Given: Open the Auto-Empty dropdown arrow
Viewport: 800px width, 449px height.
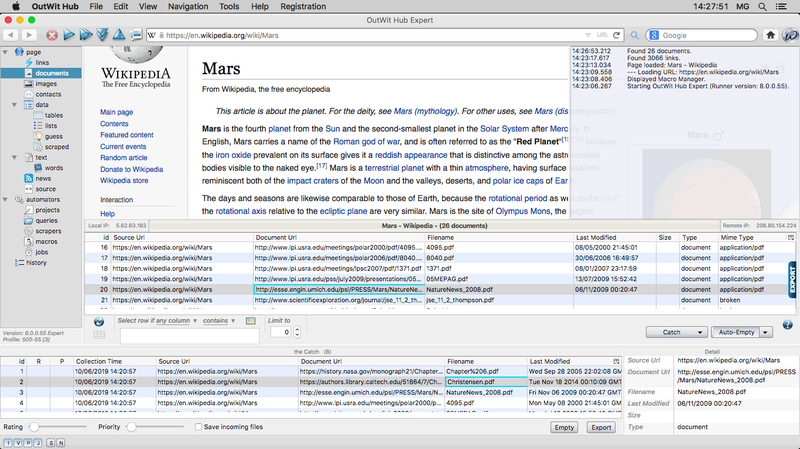Looking at the screenshot, I should (x=765, y=331).
